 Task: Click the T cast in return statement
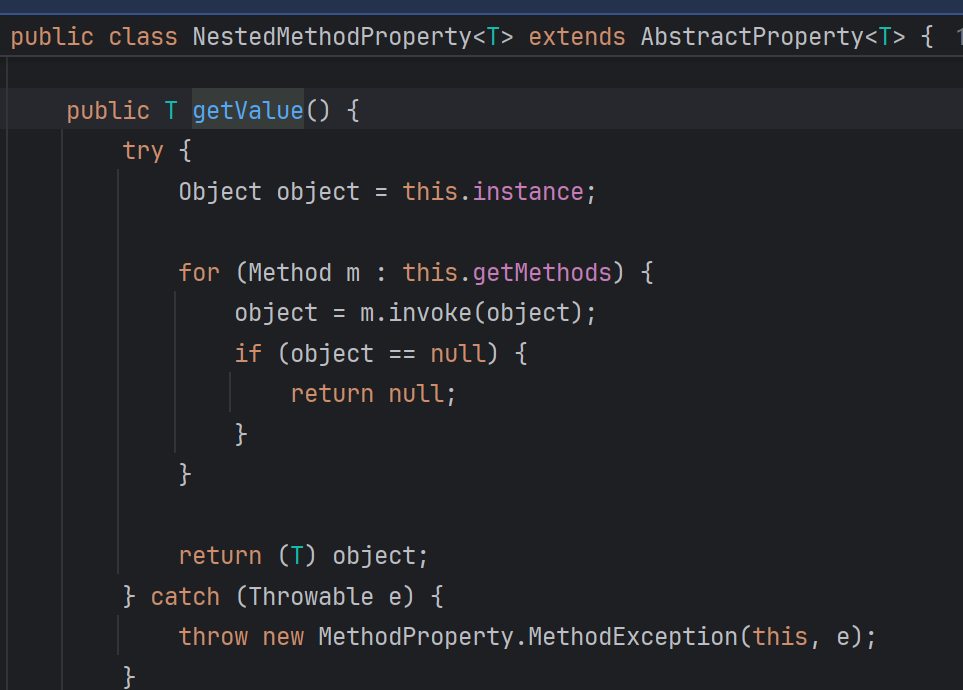pos(297,556)
